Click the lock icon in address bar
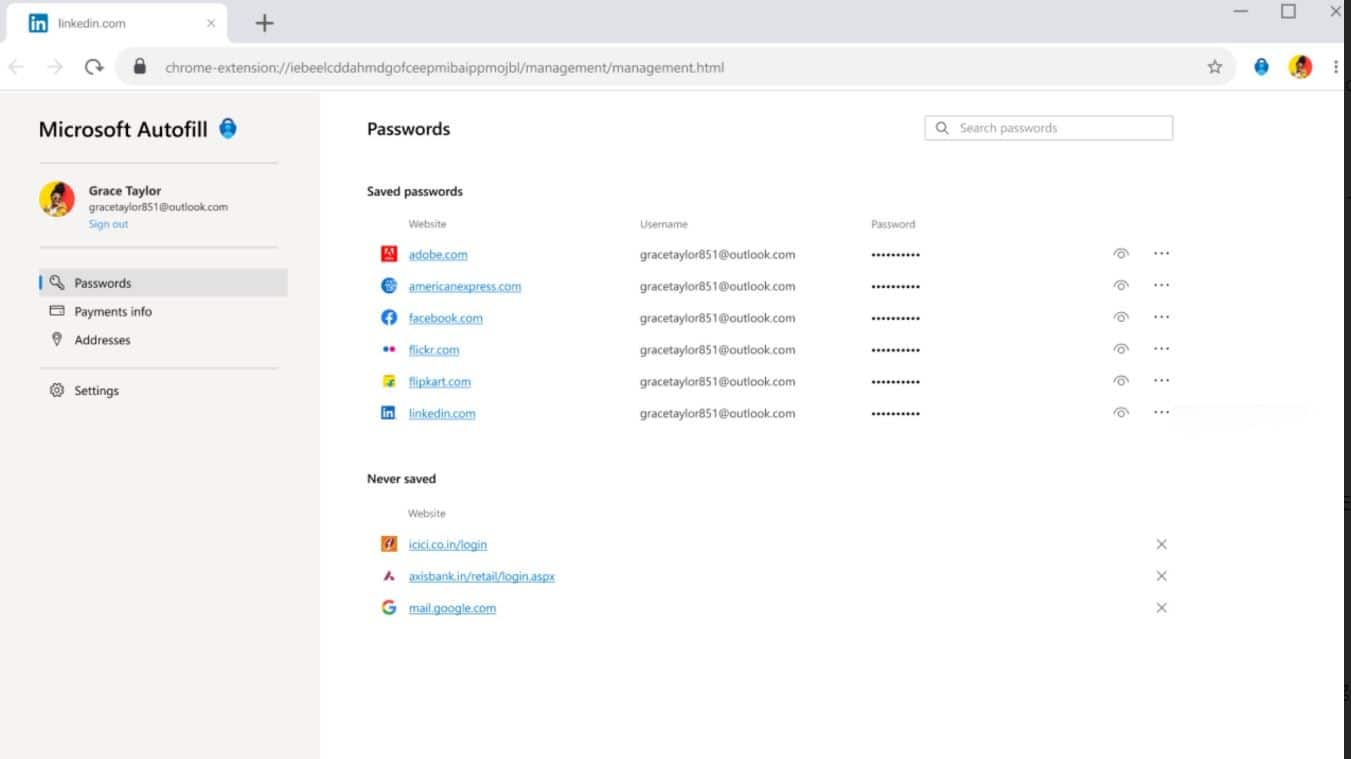The image size is (1351, 759). [140, 67]
